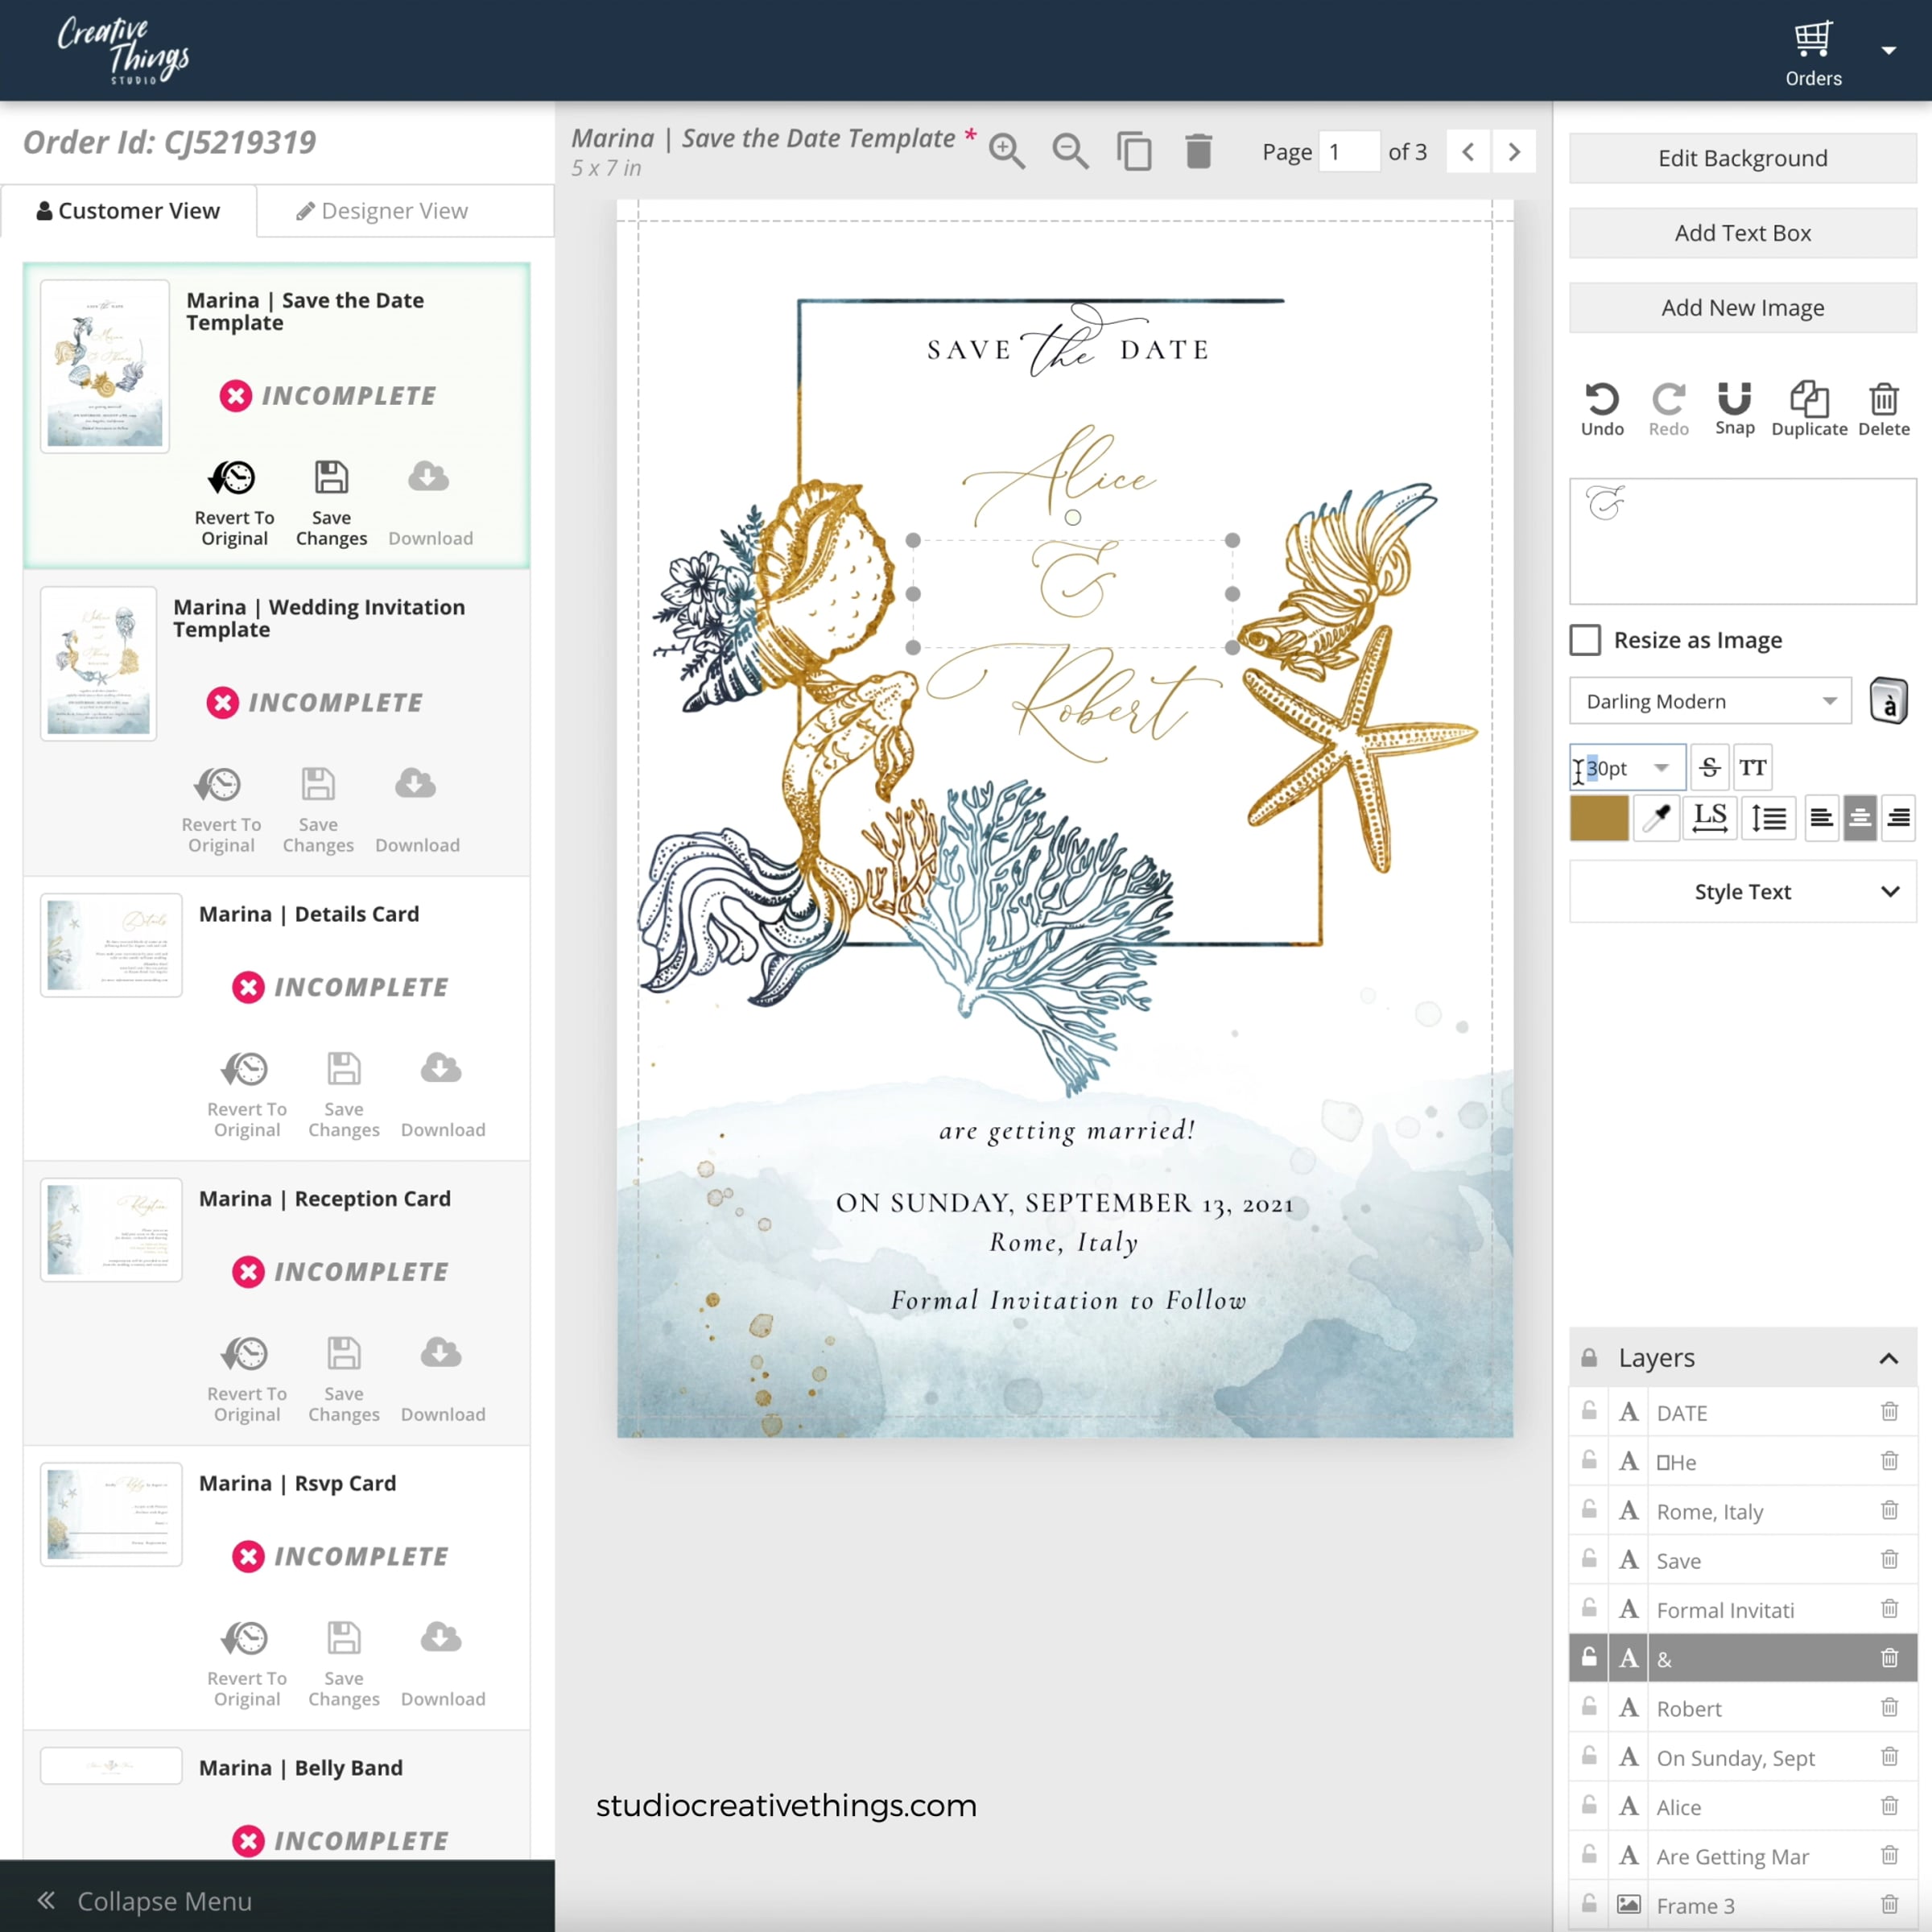Click the Add New Image button
The image size is (1932, 1932).
tap(1742, 308)
